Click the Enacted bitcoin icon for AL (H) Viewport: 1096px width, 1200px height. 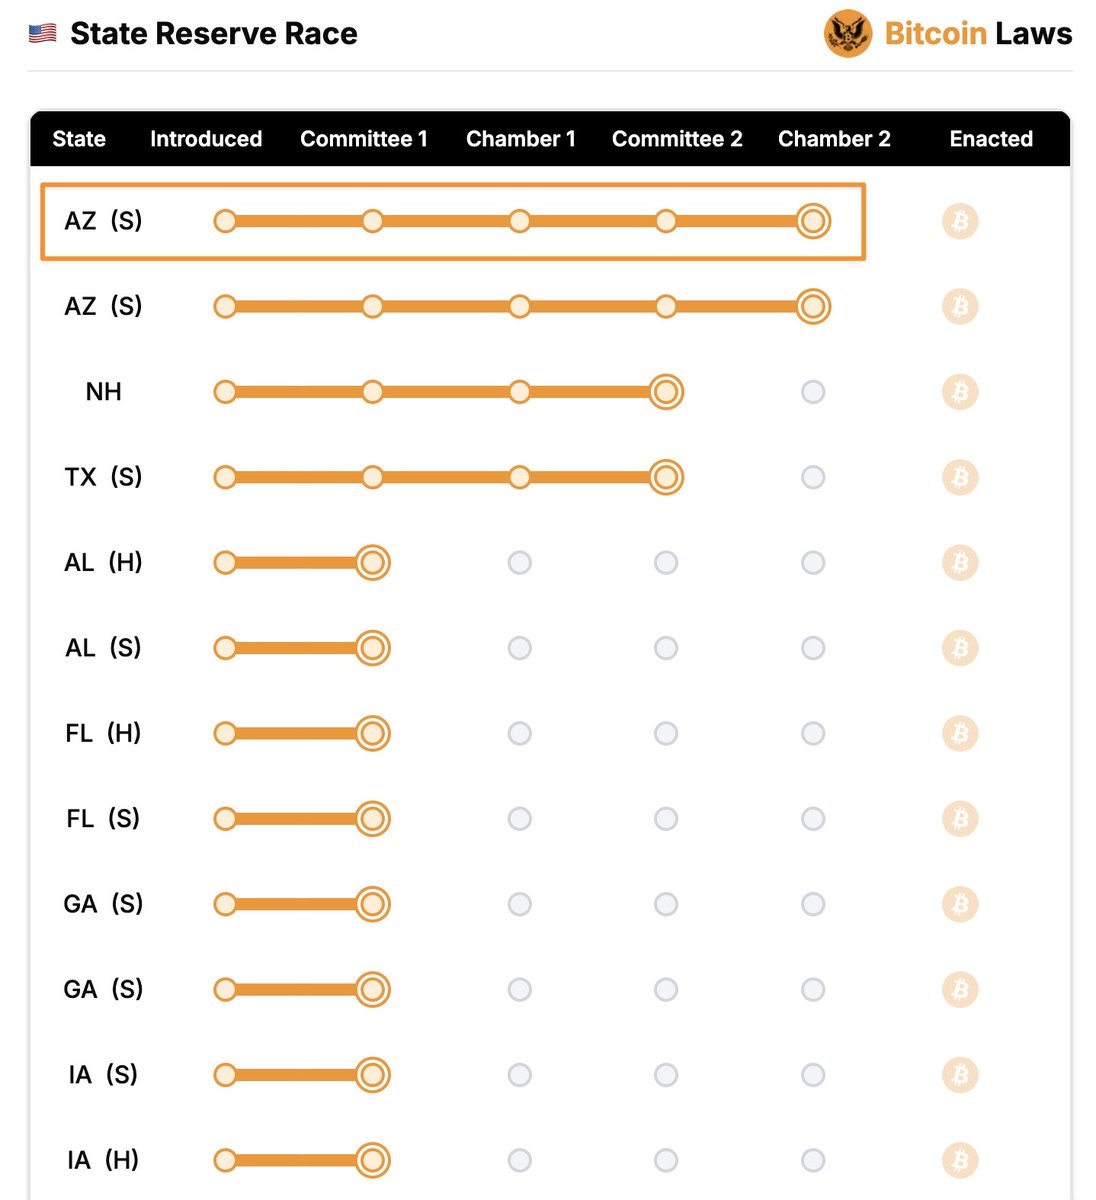tap(960, 563)
